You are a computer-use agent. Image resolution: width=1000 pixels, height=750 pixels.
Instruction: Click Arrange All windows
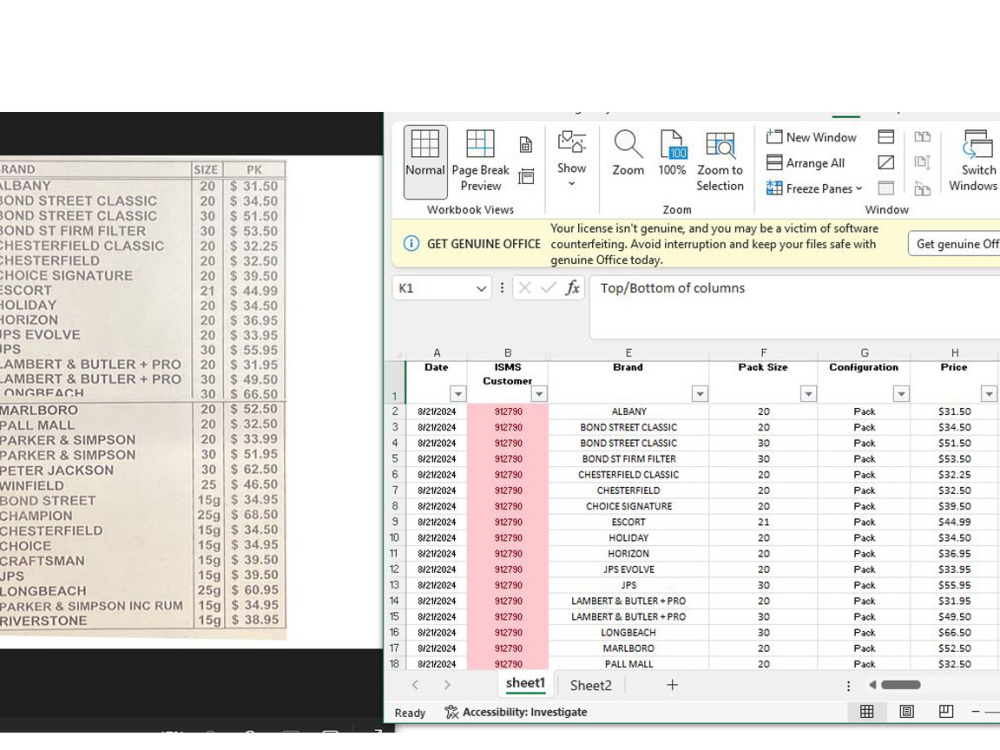tap(805, 163)
